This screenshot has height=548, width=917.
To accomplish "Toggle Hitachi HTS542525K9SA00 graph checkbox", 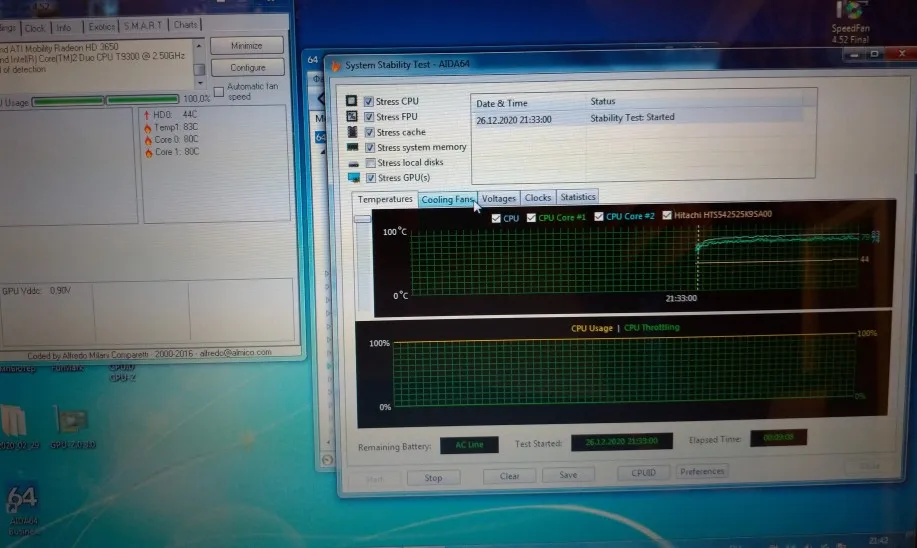I will [x=667, y=215].
